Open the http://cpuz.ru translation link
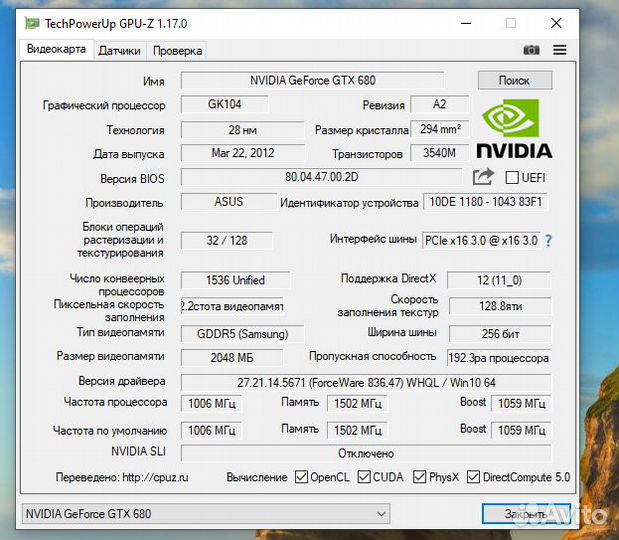Viewport: 619px width, 540px height. pyautogui.click(x=155, y=477)
